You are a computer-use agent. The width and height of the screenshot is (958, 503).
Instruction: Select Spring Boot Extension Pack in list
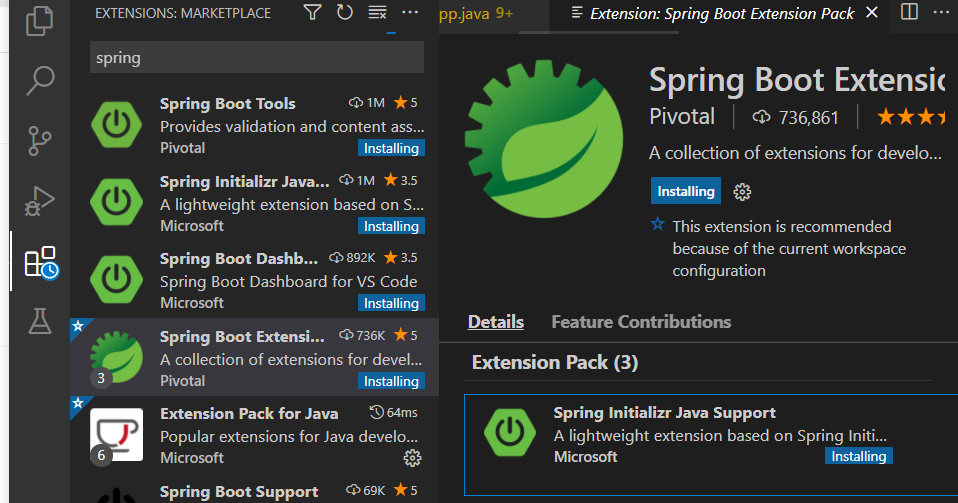point(255,357)
